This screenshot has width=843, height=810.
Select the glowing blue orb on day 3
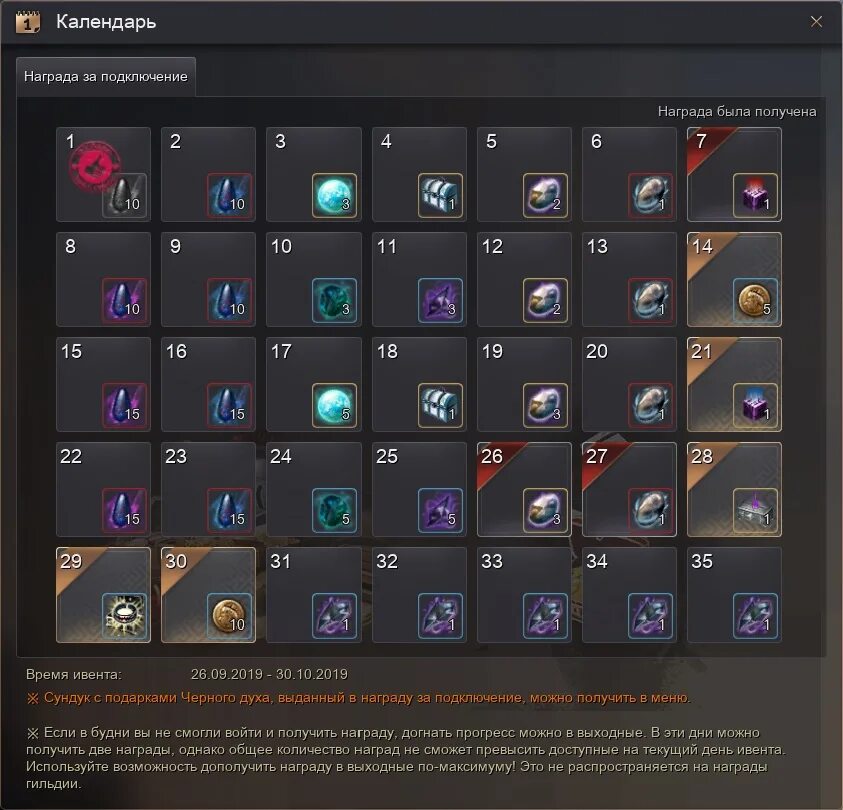[x=334, y=195]
